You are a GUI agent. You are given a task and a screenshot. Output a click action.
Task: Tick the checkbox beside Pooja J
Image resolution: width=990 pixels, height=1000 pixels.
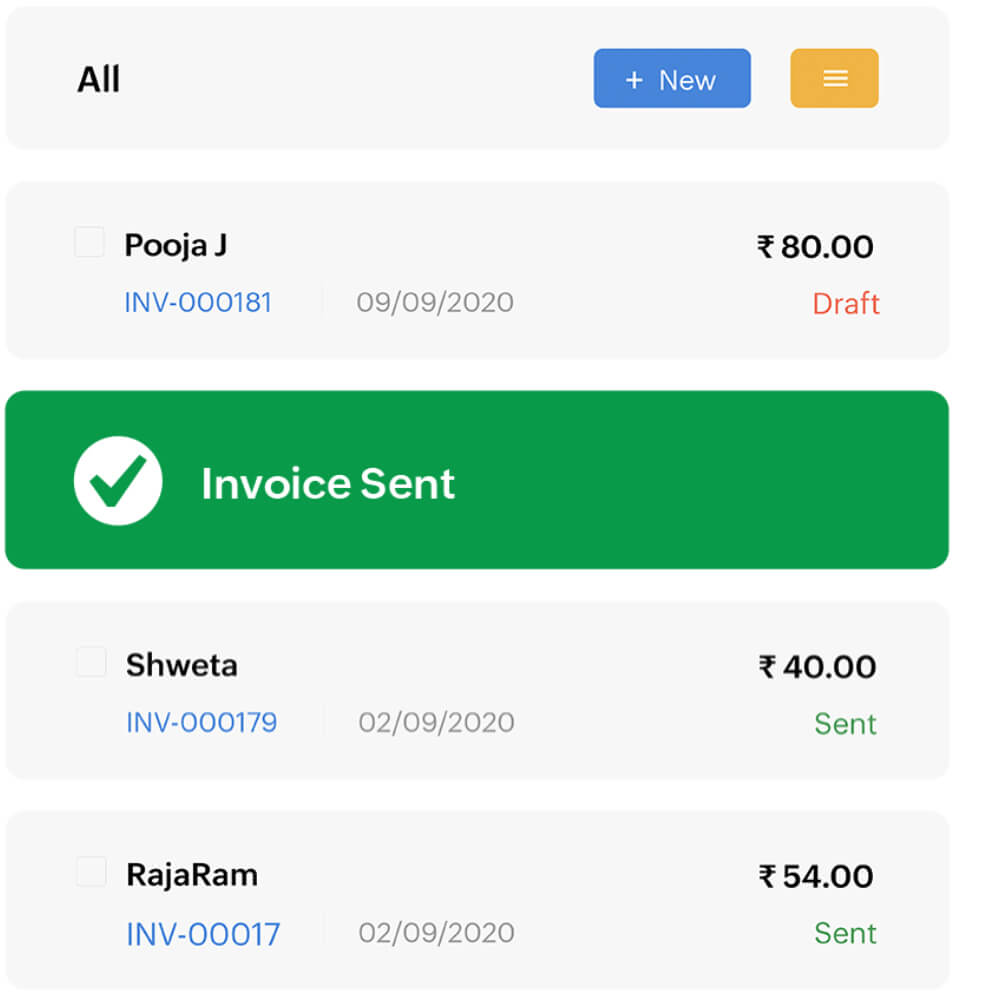[x=89, y=242]
